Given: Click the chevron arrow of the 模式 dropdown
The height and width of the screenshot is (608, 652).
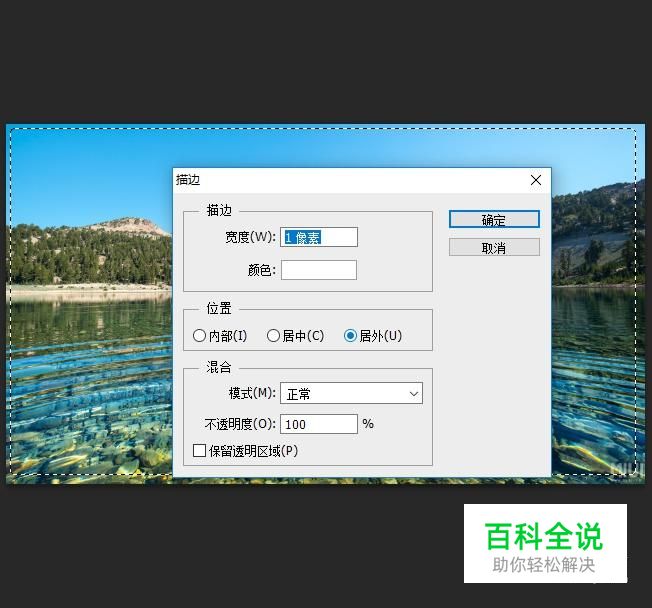Looking at the screenshot, I should (x=413, y=393).
